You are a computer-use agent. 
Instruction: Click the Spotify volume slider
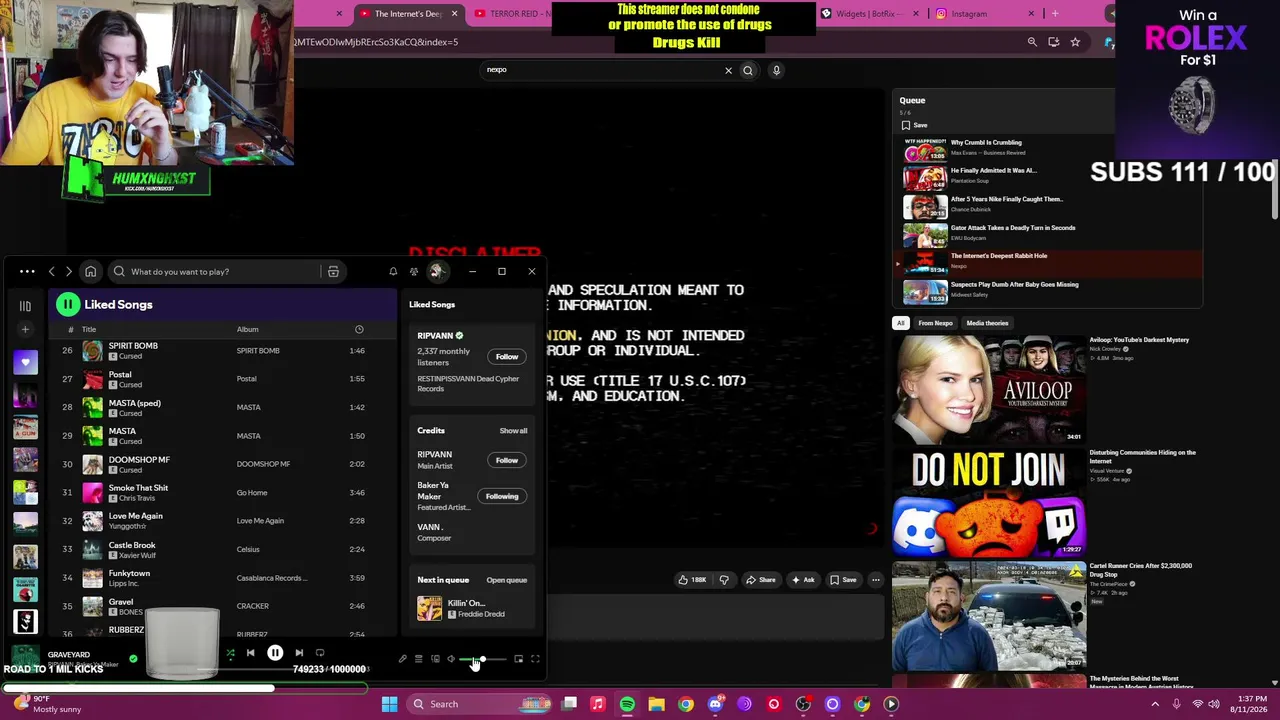click(483, 659)
